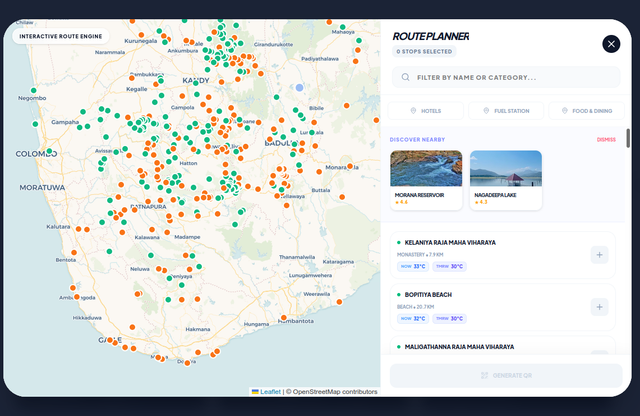Click the Discover Nearby heading
The image size is (640, 416).
(x=417, y=140)
